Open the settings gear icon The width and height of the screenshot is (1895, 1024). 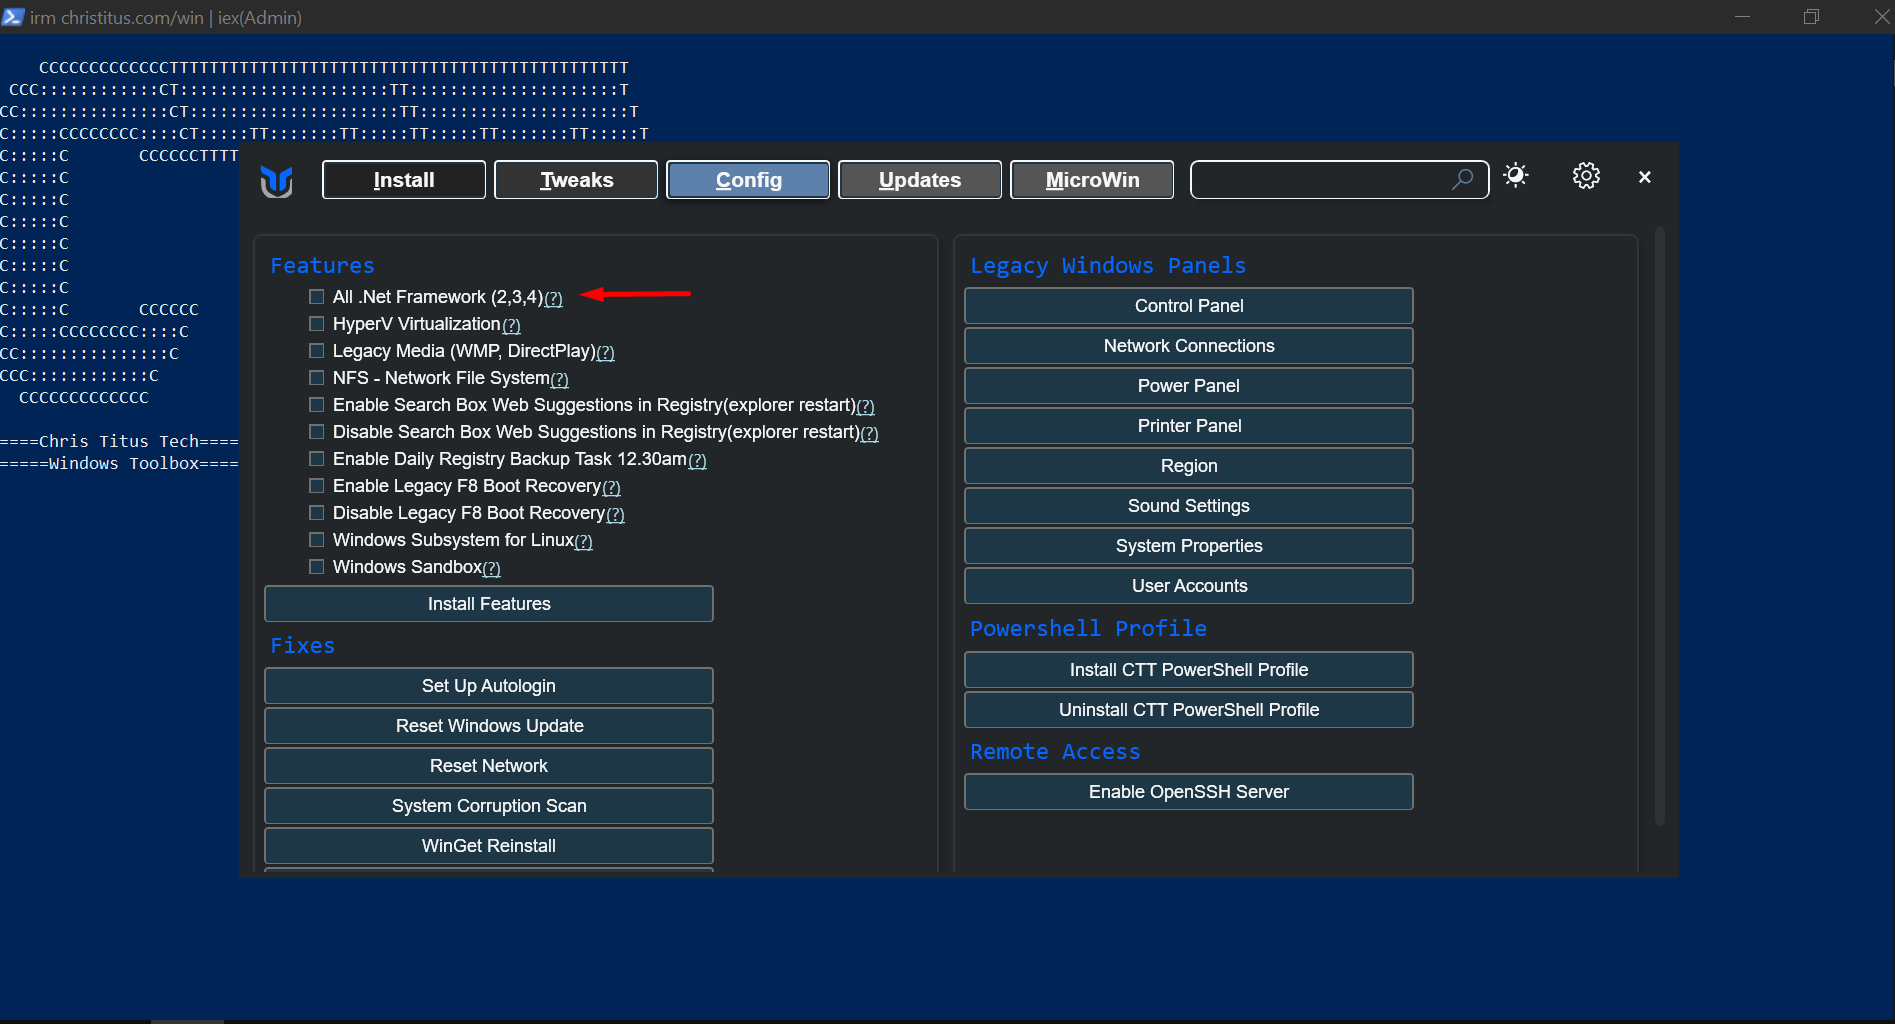pos(1586,176)
